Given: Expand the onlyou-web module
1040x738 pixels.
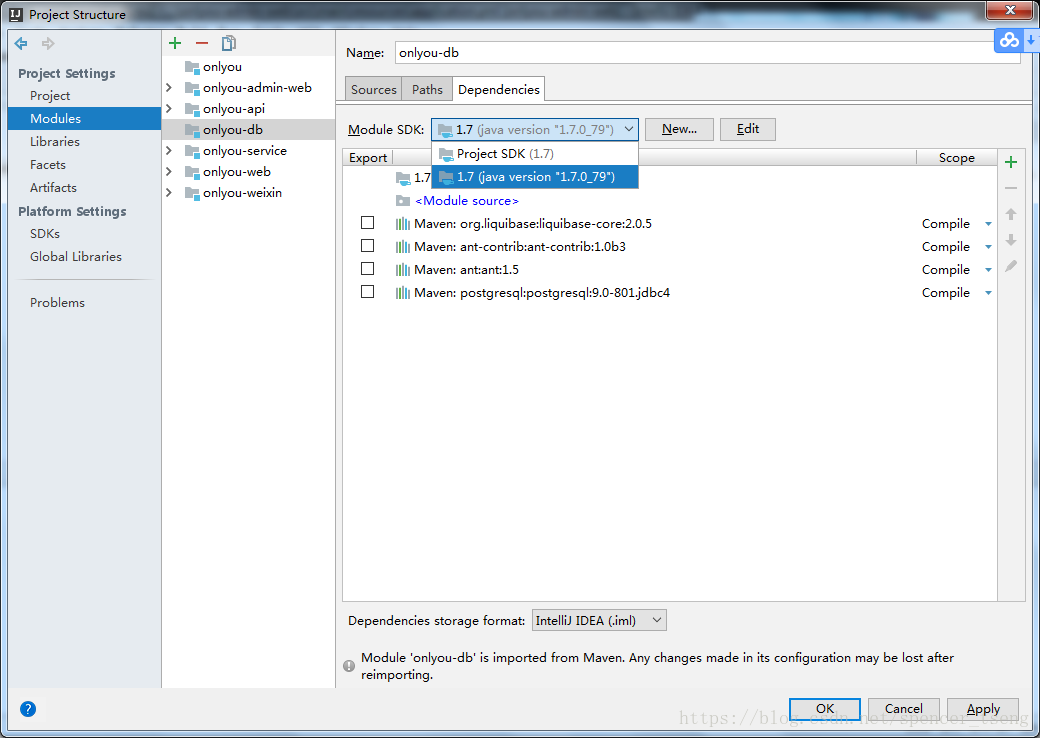Looking at the screenshot, I should pyautogui.click(x=169, y=172).
